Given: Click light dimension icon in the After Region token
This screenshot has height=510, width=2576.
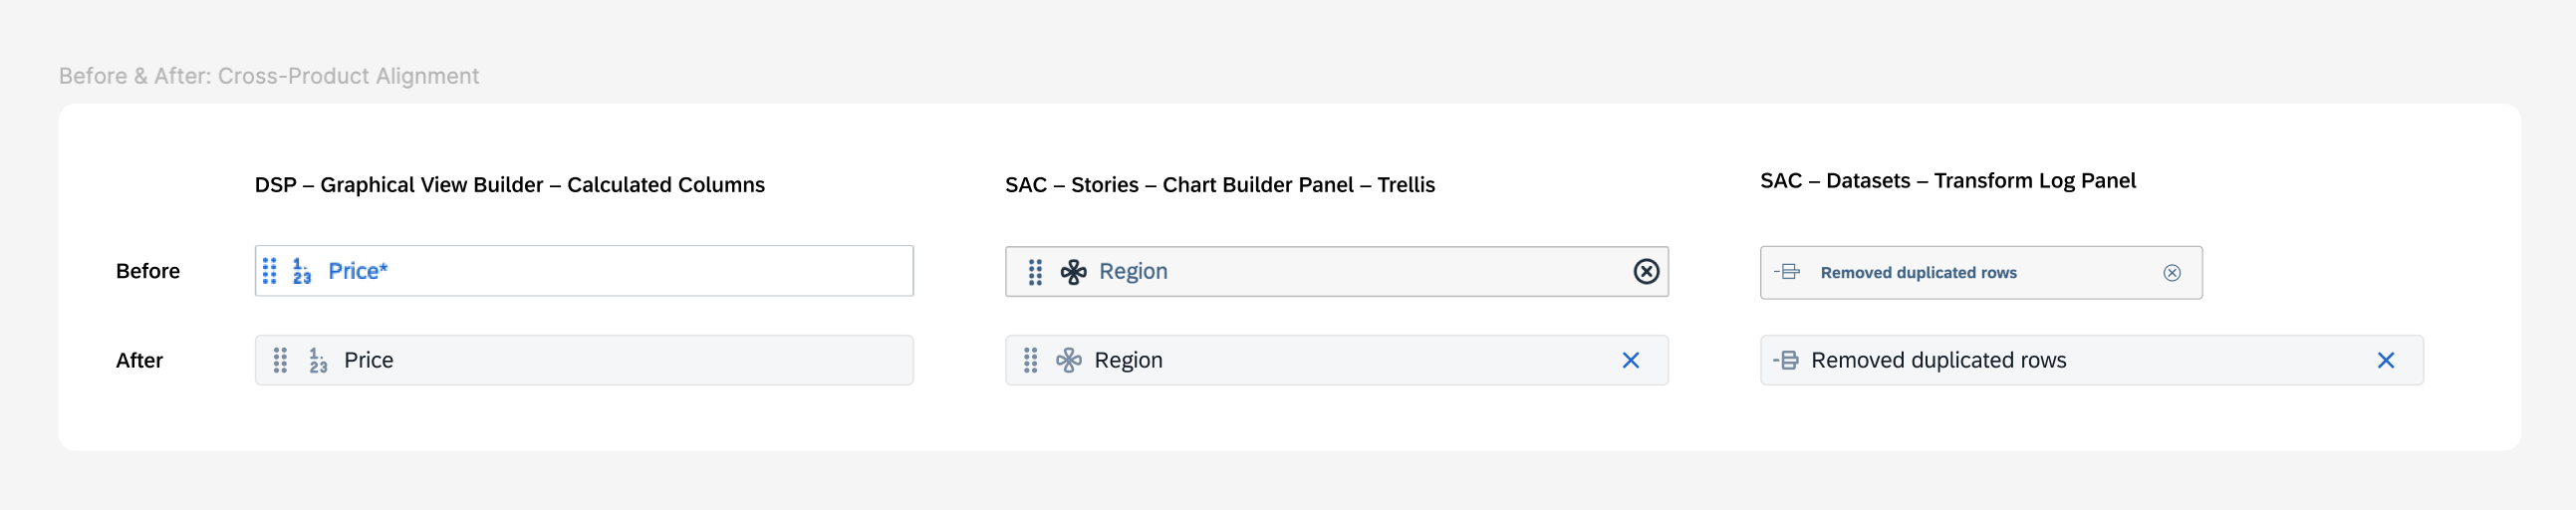Looking at the screenshot, I should (x=1069, y=360).
